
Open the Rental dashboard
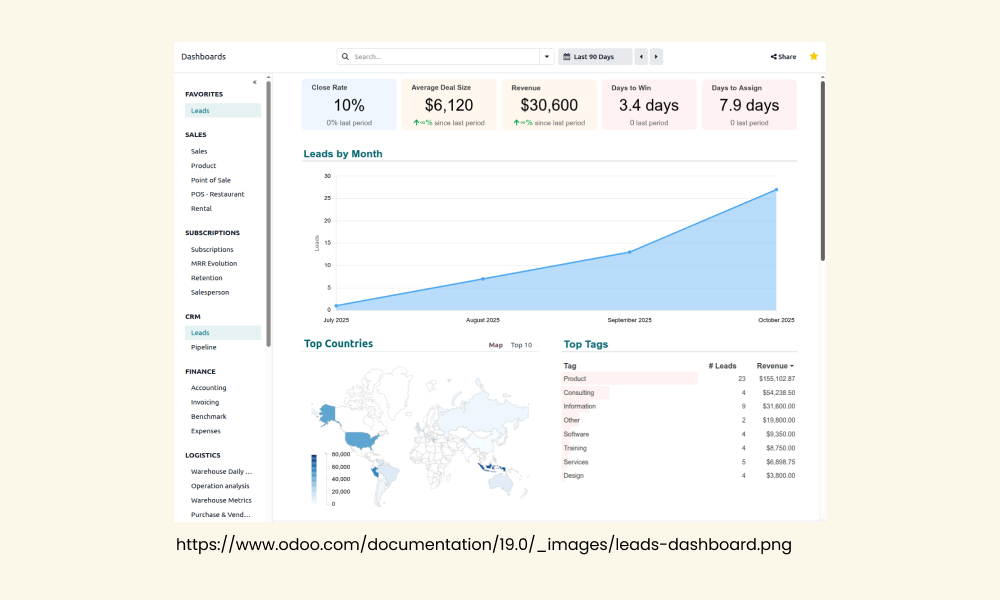(201, 209)
